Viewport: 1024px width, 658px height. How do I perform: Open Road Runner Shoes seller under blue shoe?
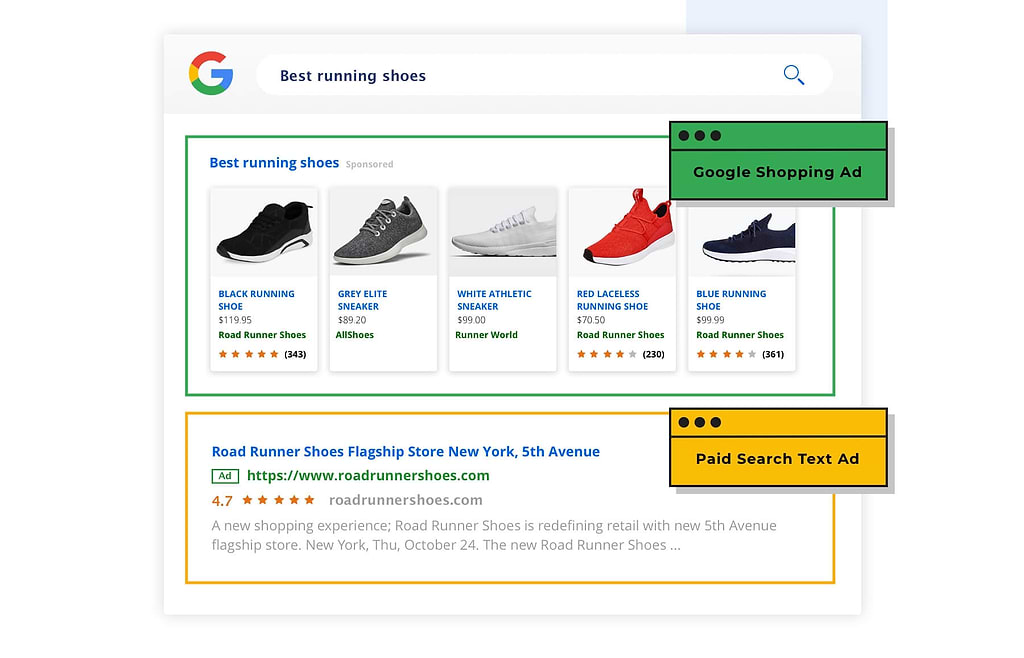pyautogui.click(x=740, y=335)
